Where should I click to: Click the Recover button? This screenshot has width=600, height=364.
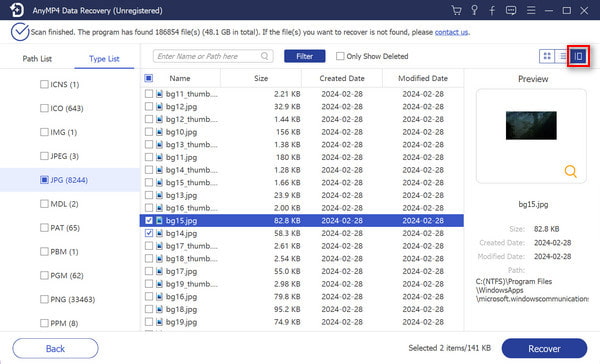544,349
